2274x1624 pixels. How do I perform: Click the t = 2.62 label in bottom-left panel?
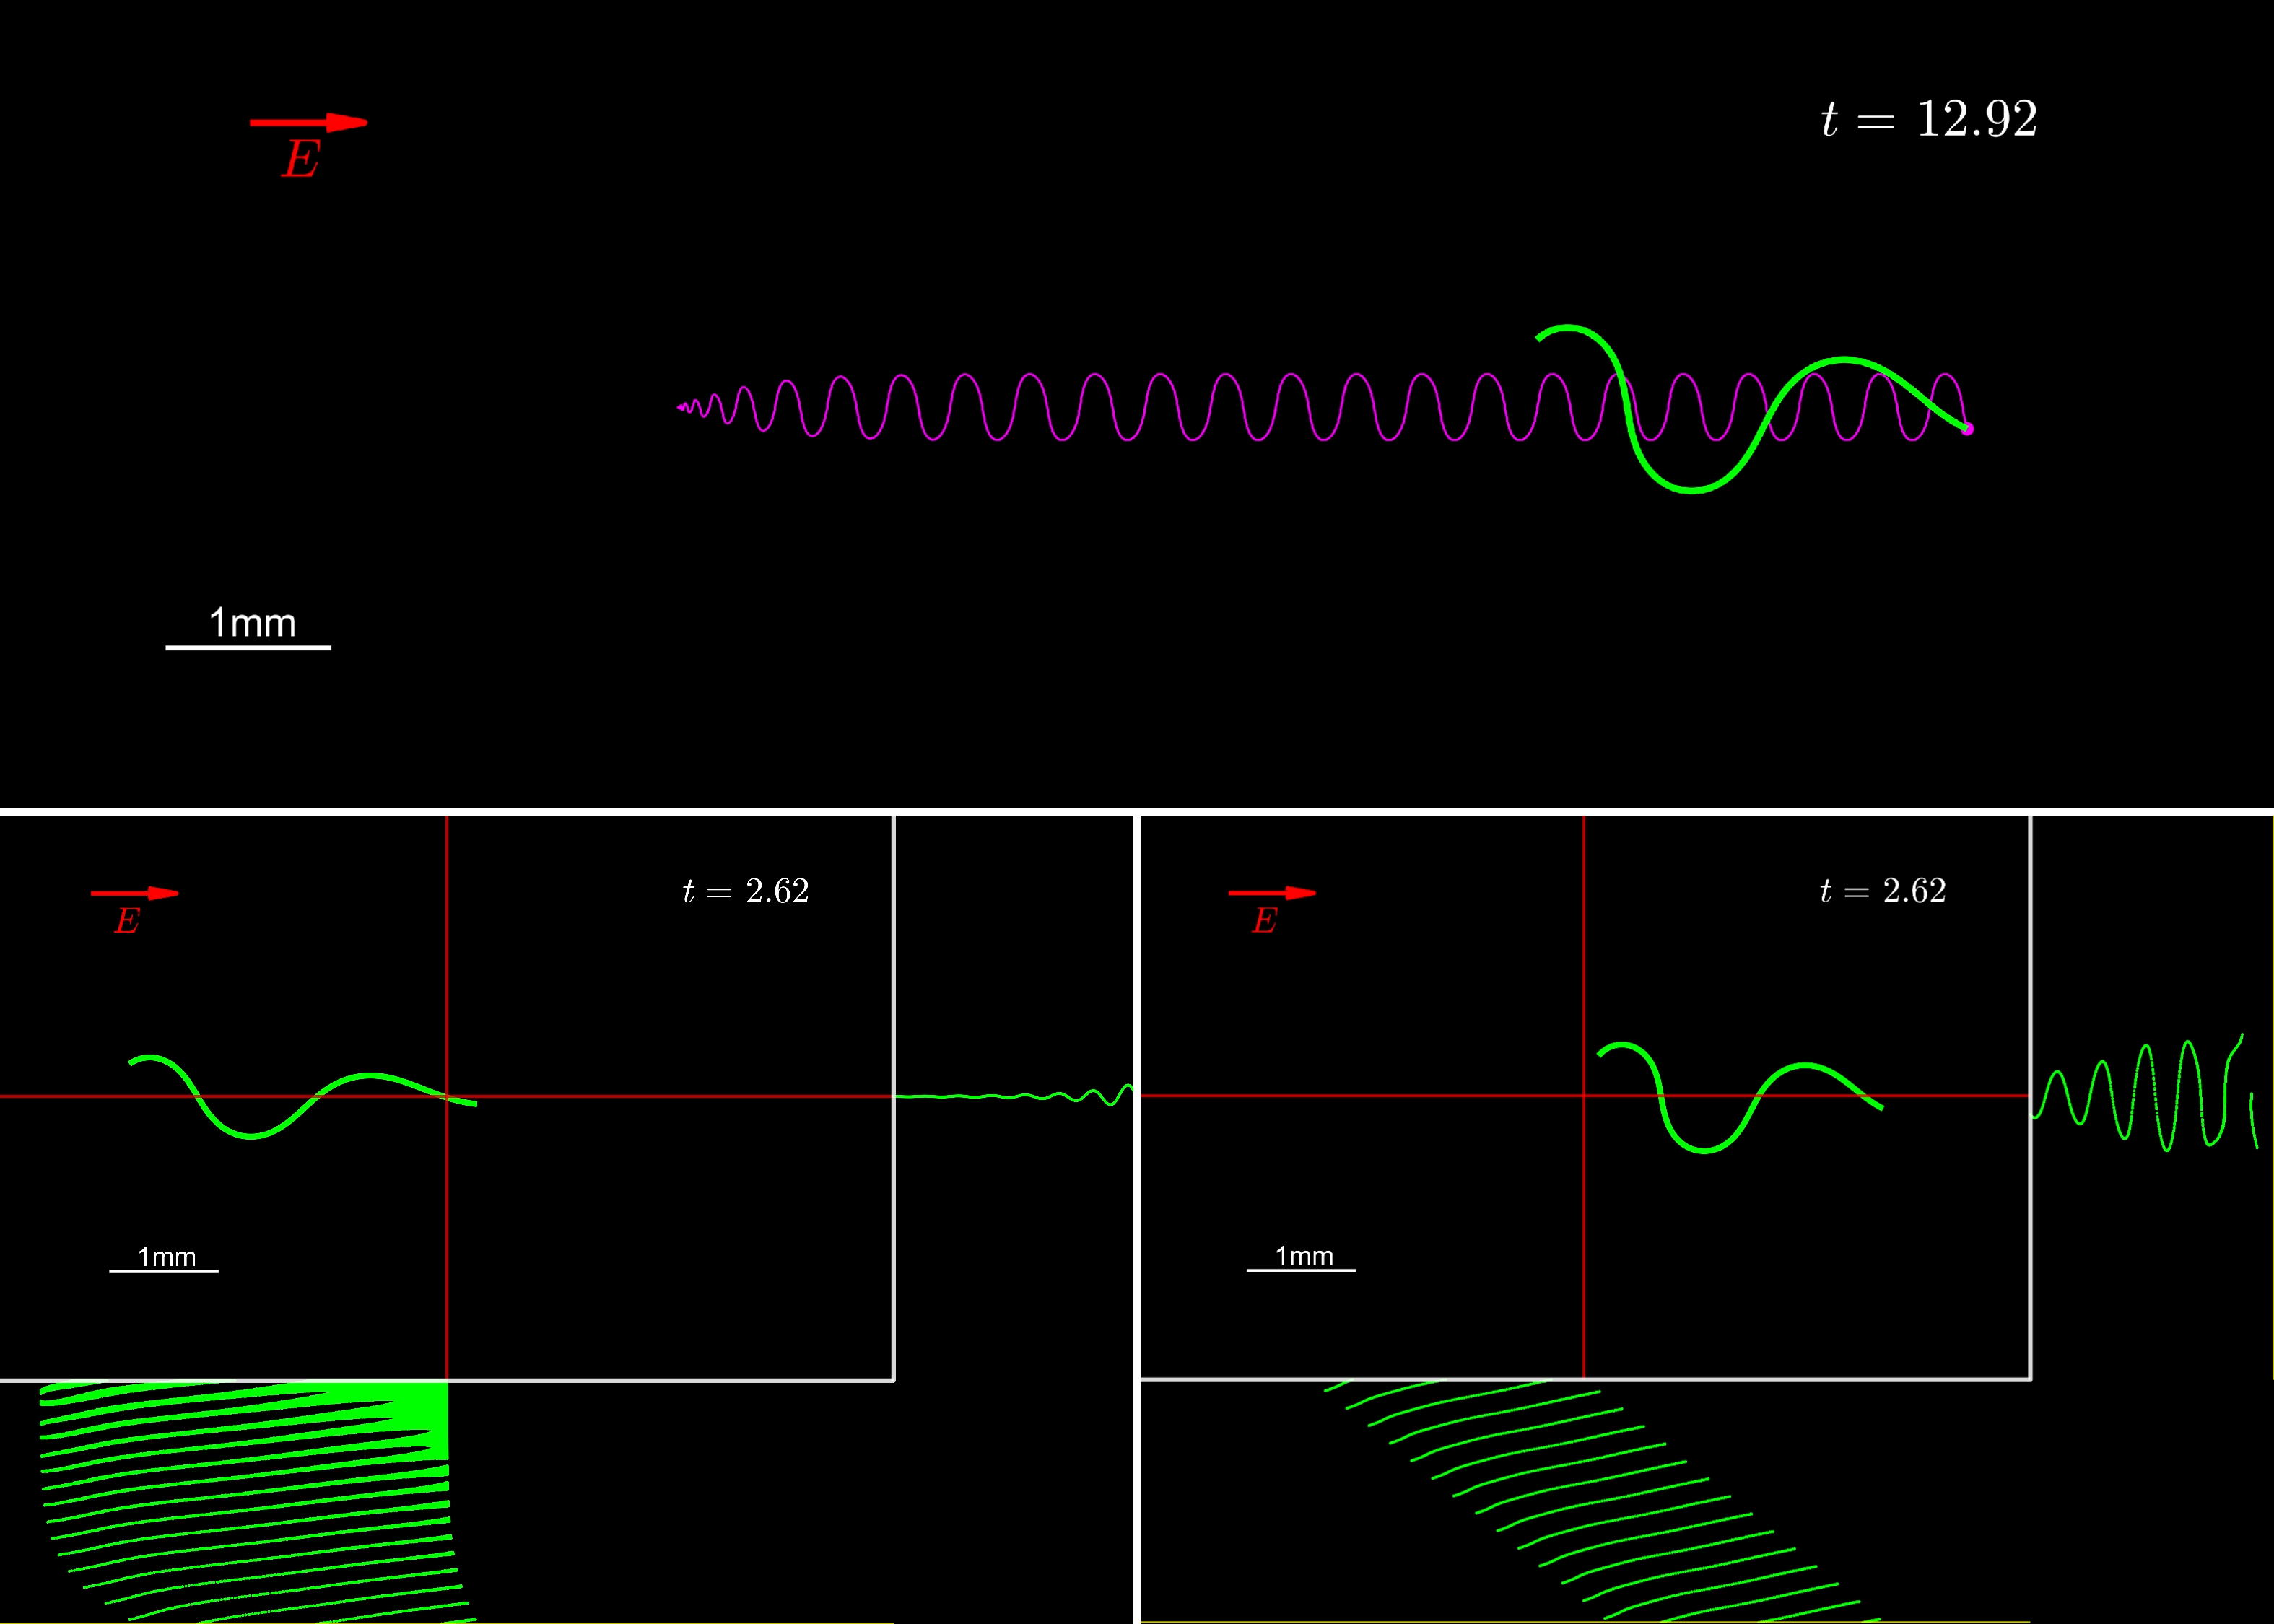[x=745, y=891]
